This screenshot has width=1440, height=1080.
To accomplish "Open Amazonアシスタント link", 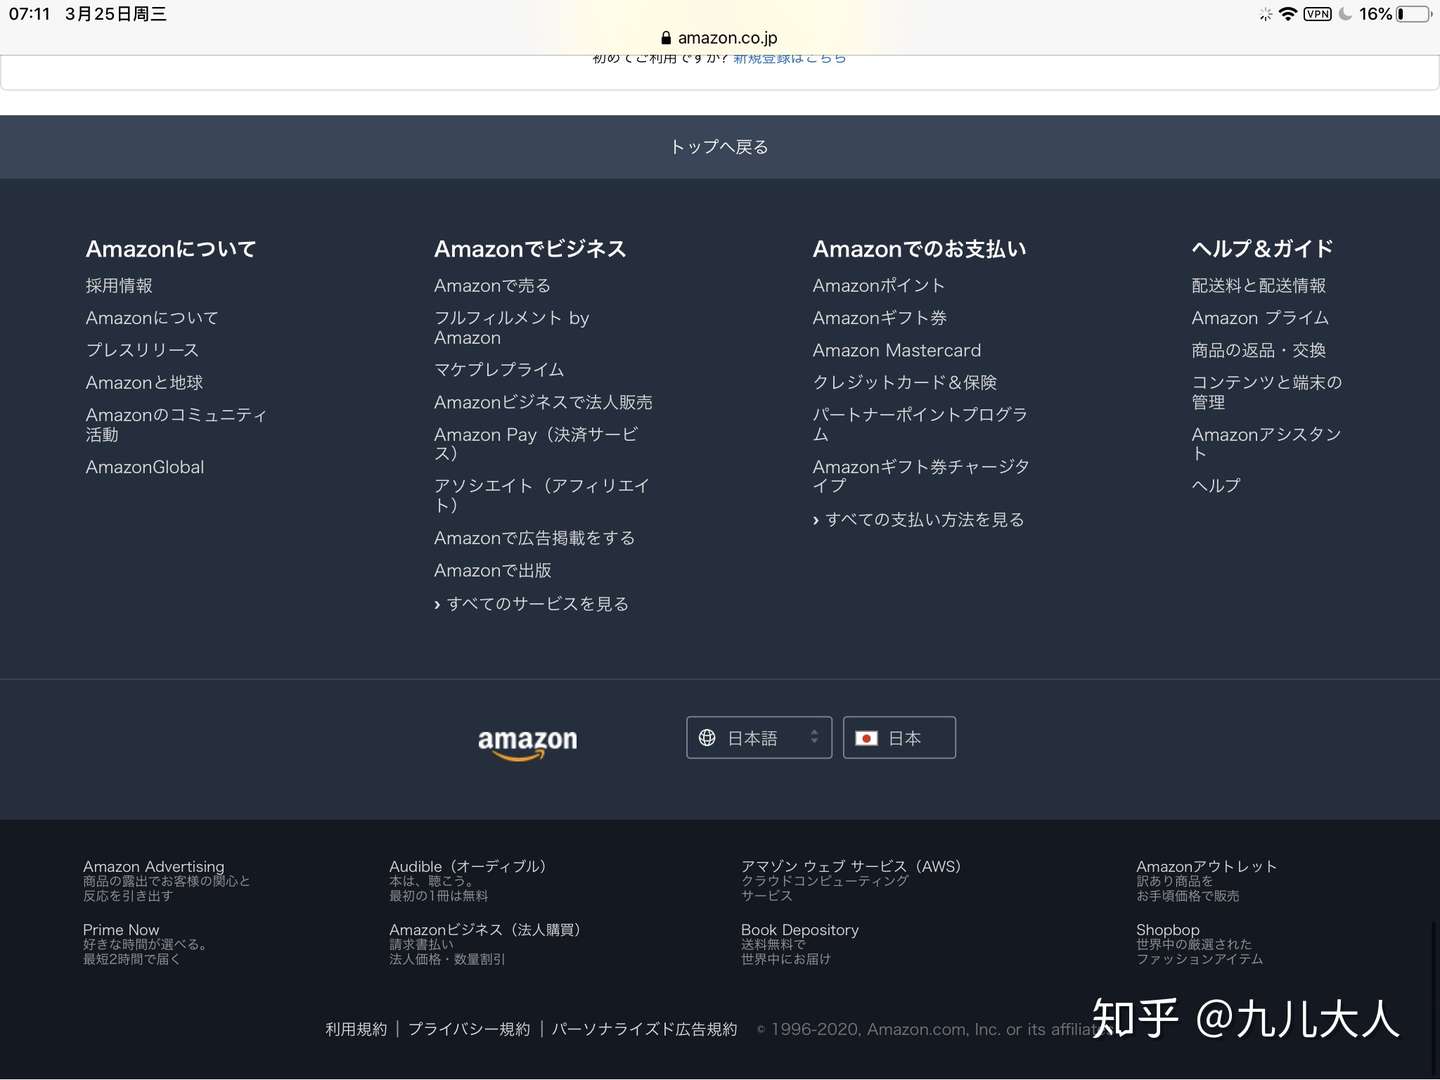I will [1266, 444].
